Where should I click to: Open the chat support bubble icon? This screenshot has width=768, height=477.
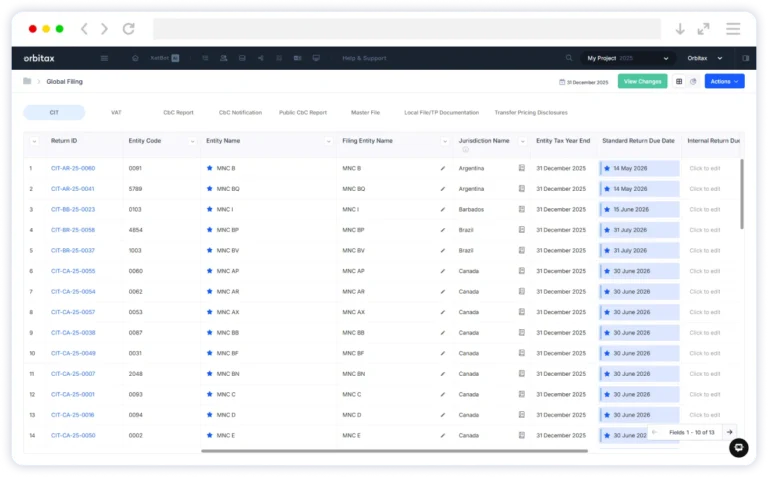[738, 447]
